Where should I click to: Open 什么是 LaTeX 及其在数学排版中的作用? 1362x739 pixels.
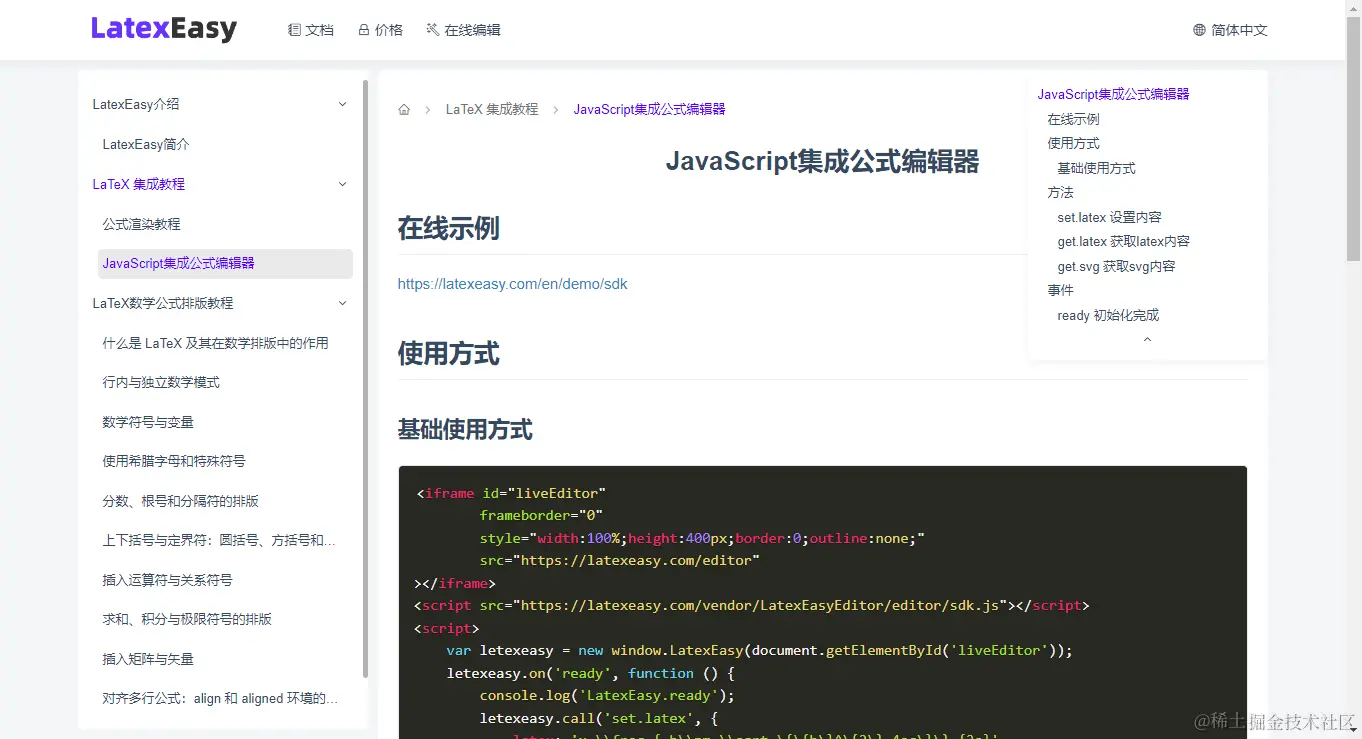pos(215,343)
